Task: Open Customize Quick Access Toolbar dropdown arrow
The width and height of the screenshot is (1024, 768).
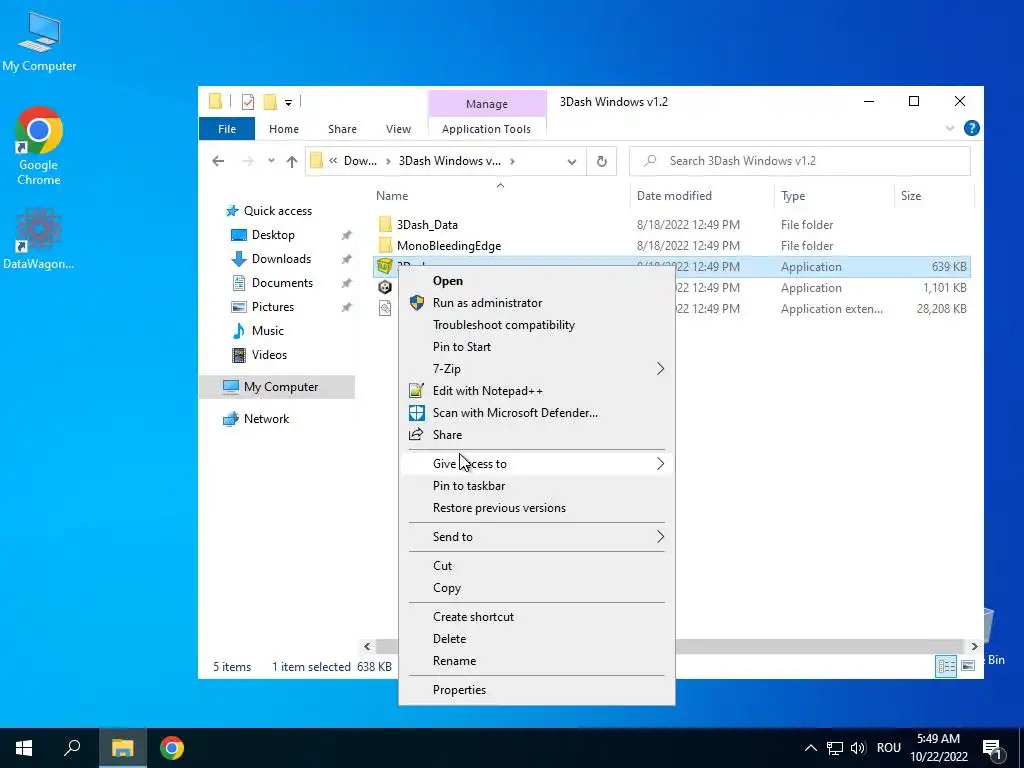Action: pos(288,103)
